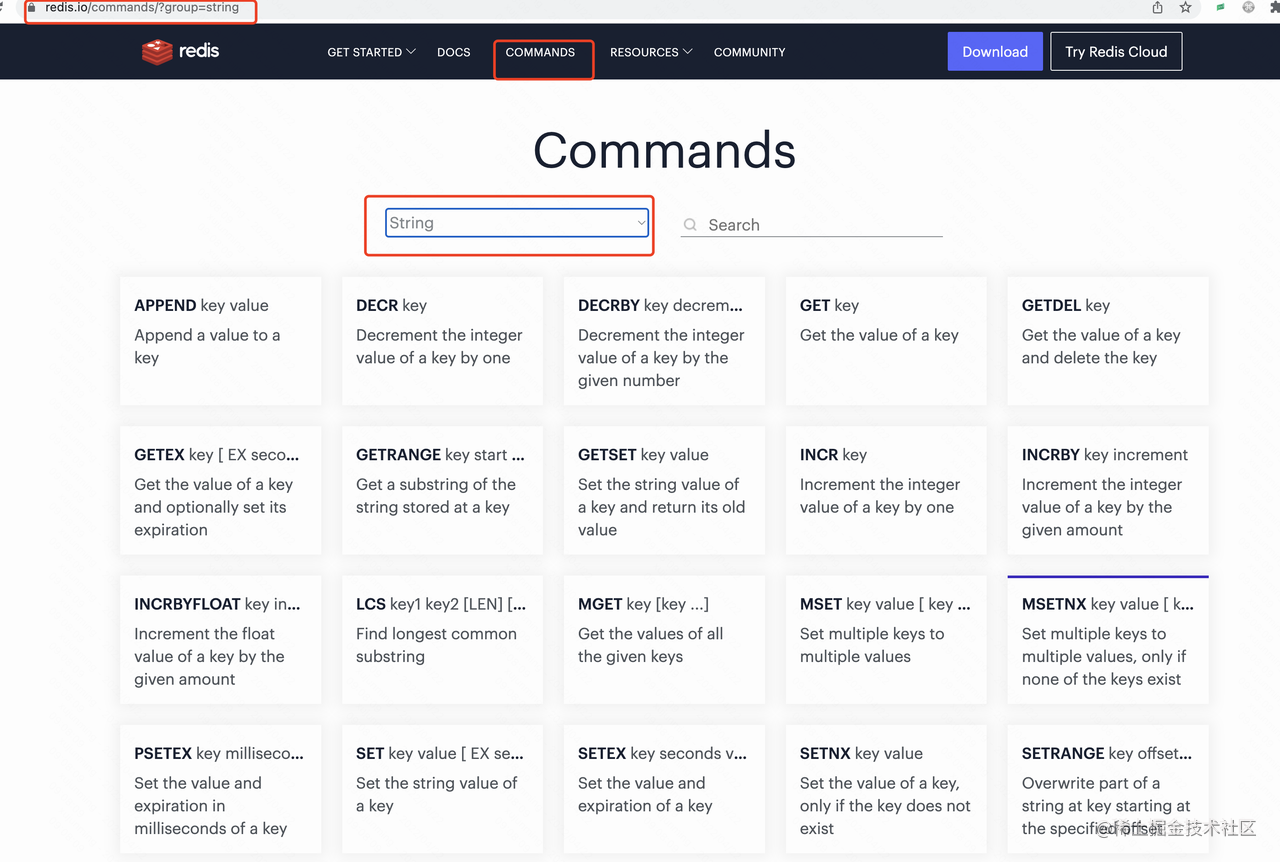Screen dimensions: 1280x862
Task: Open the GETRANGE command card
Action: [x=442, y=490]
